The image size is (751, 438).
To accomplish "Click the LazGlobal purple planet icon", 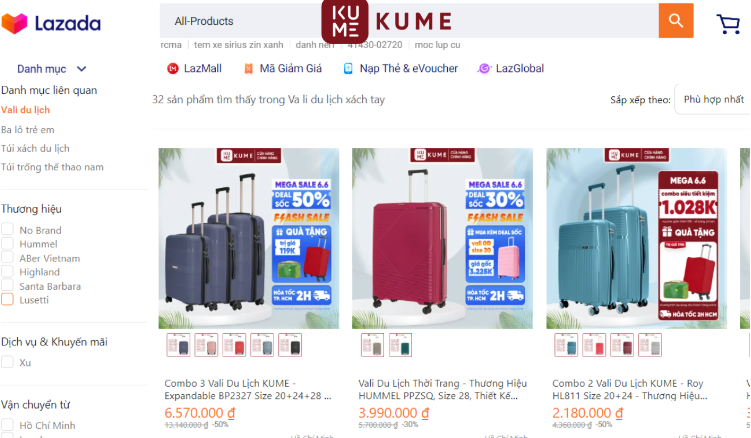I will (484, 69).
